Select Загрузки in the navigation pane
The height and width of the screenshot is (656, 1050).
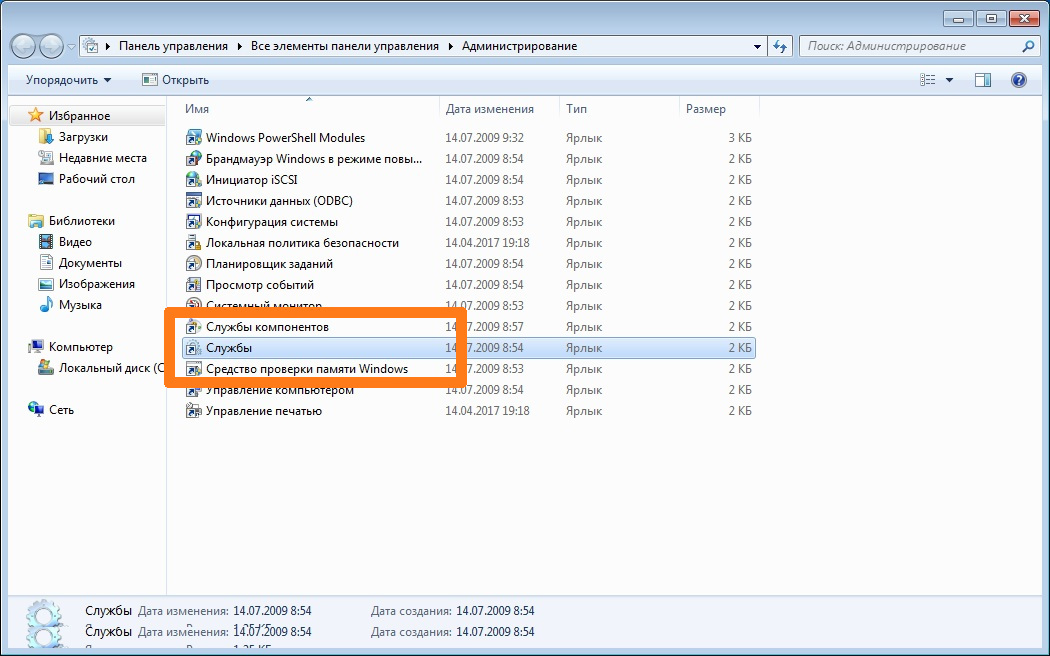83,137
